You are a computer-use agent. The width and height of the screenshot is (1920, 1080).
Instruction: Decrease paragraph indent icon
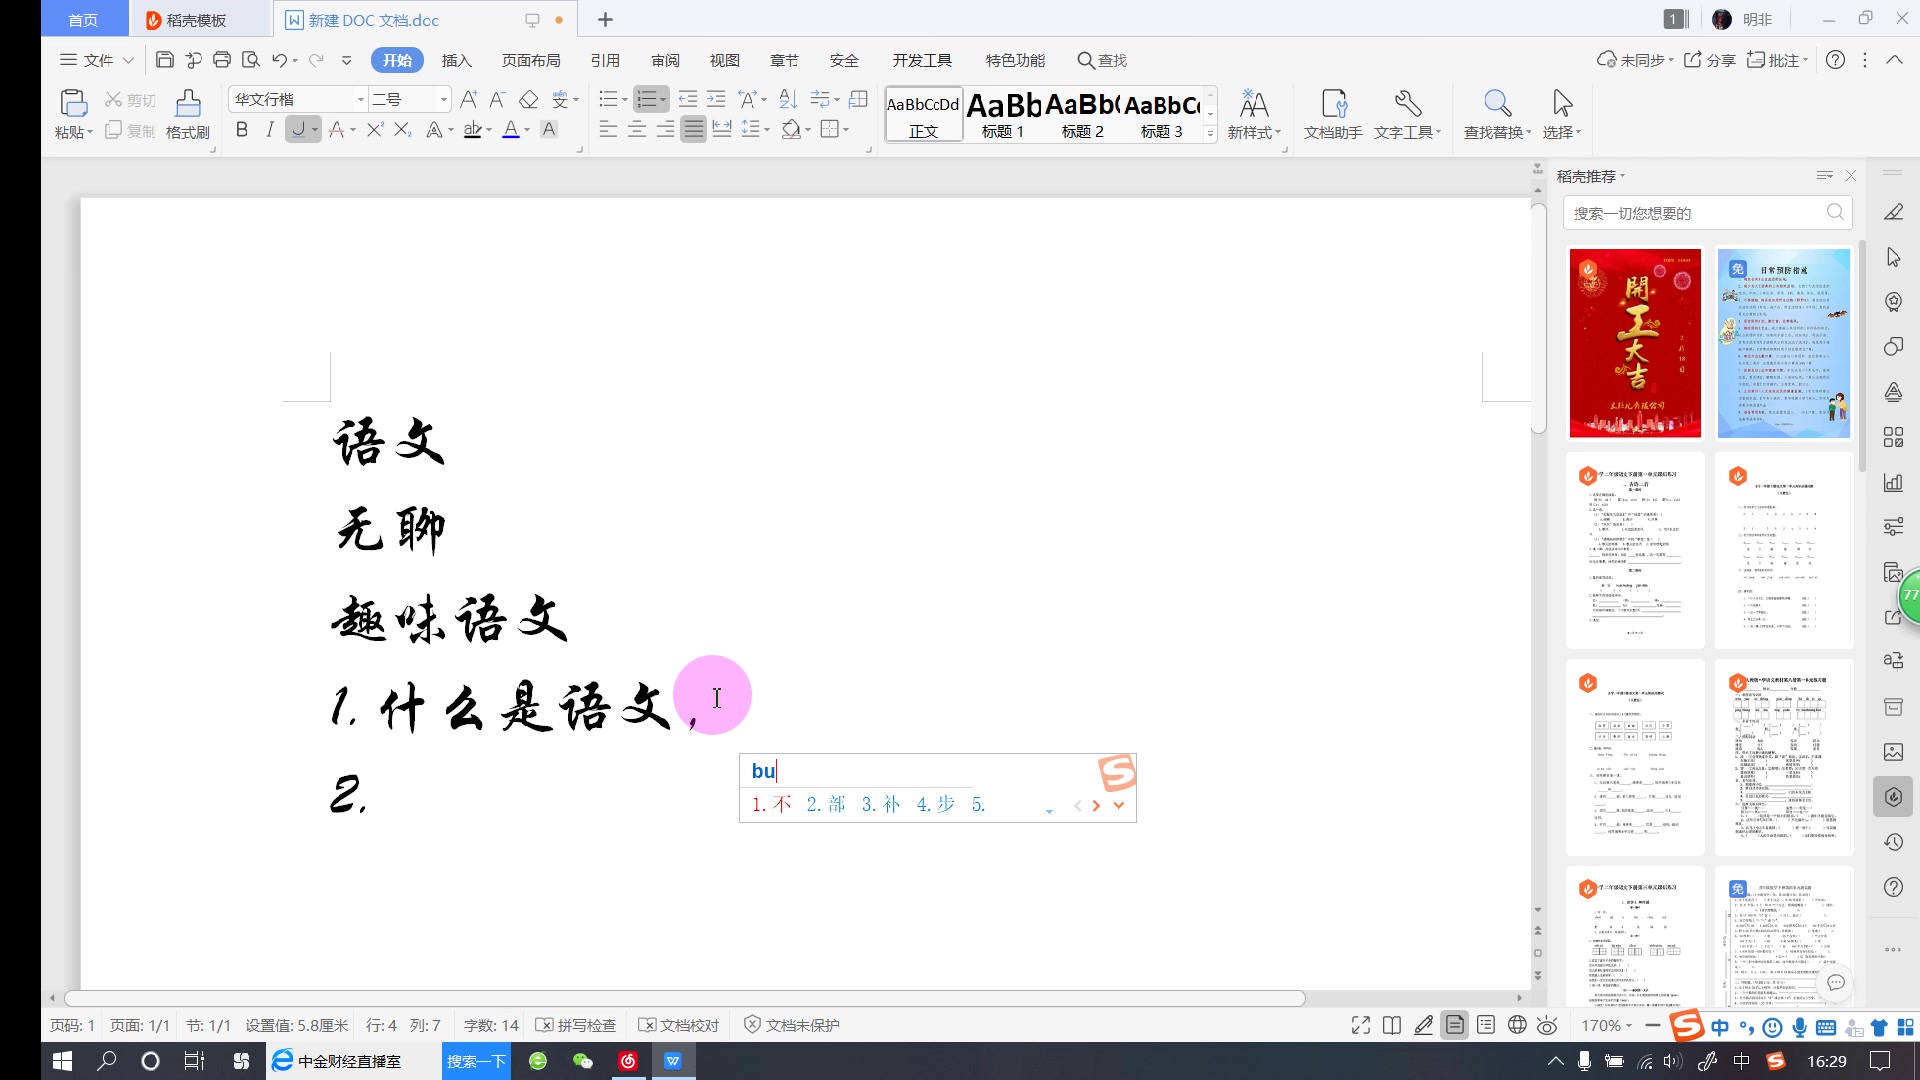(x=688, y=99)
